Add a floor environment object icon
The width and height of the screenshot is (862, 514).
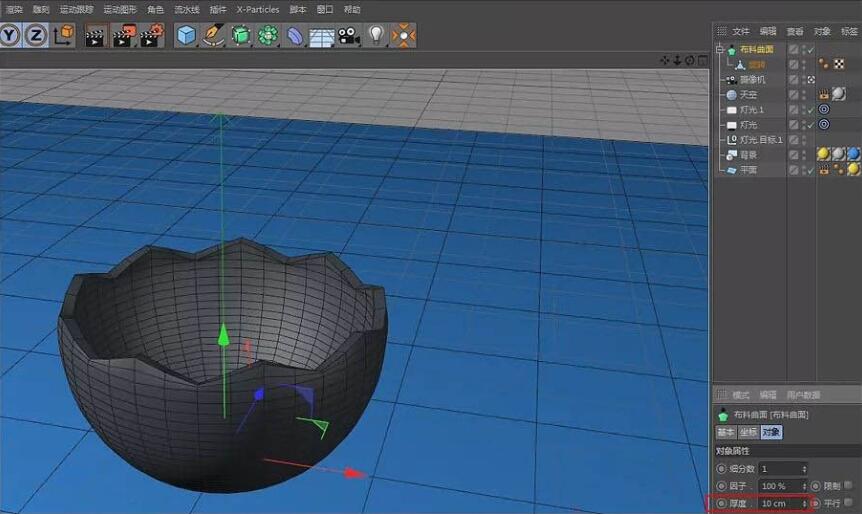(x=322, y=37)
